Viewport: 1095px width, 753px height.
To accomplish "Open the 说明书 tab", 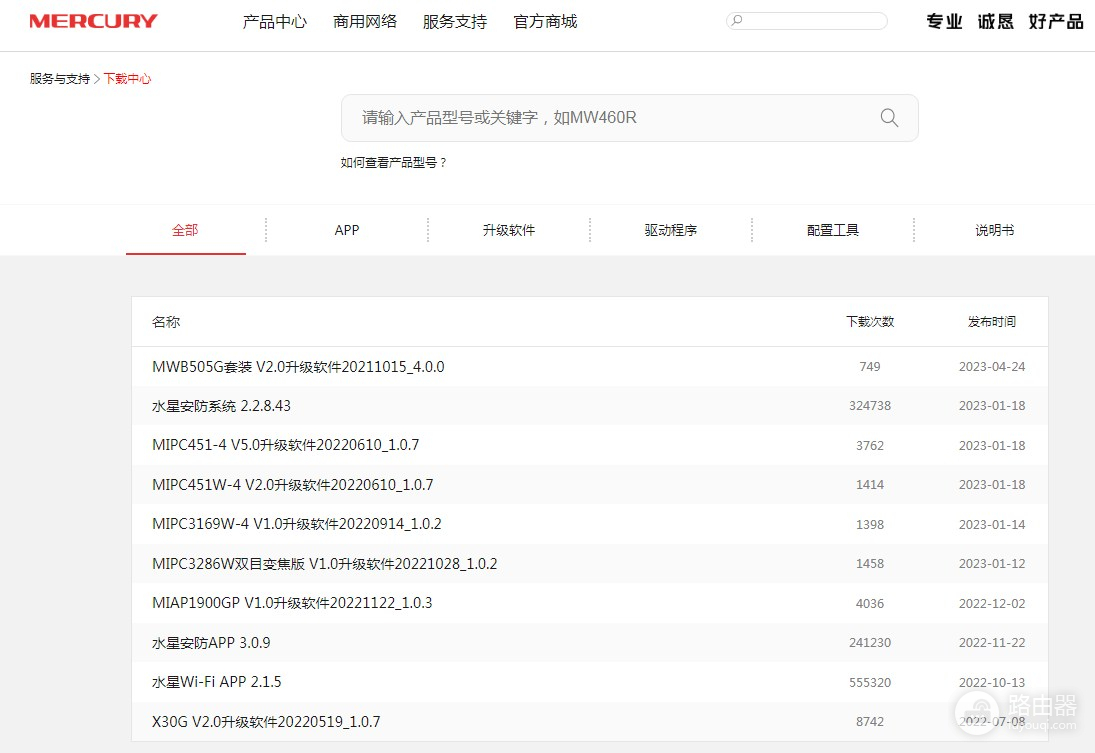I will coord(993,230).
